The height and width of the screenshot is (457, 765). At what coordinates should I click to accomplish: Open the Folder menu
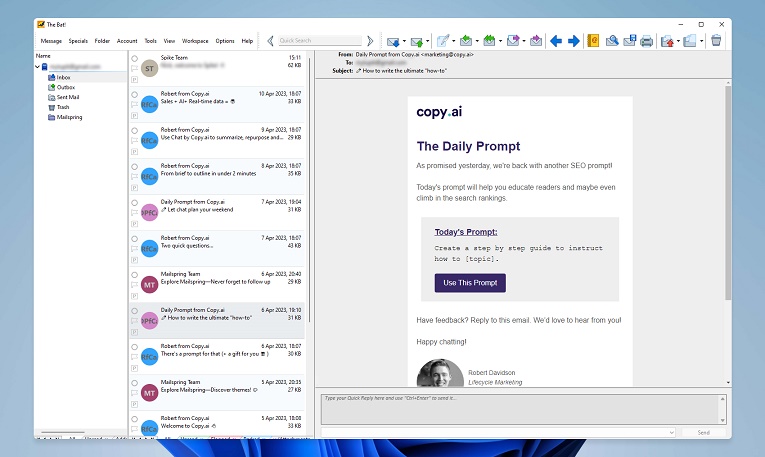102,41
